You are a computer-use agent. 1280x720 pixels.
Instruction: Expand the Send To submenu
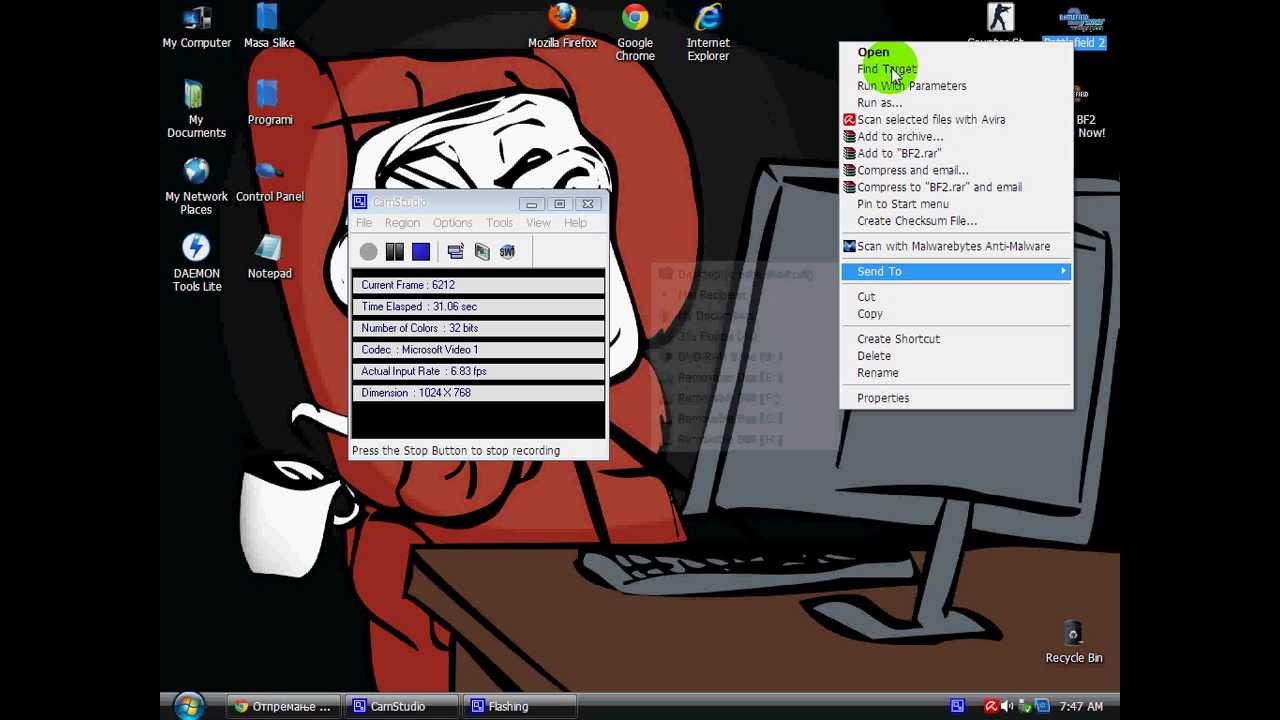(x=956, y=272)
